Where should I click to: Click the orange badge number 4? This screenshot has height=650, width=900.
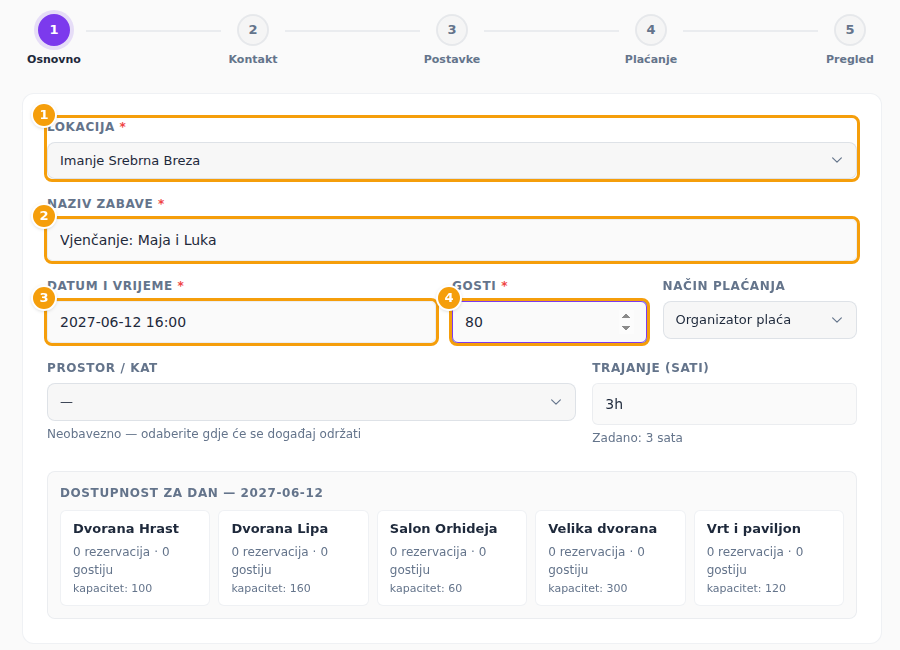pos(449,298)
